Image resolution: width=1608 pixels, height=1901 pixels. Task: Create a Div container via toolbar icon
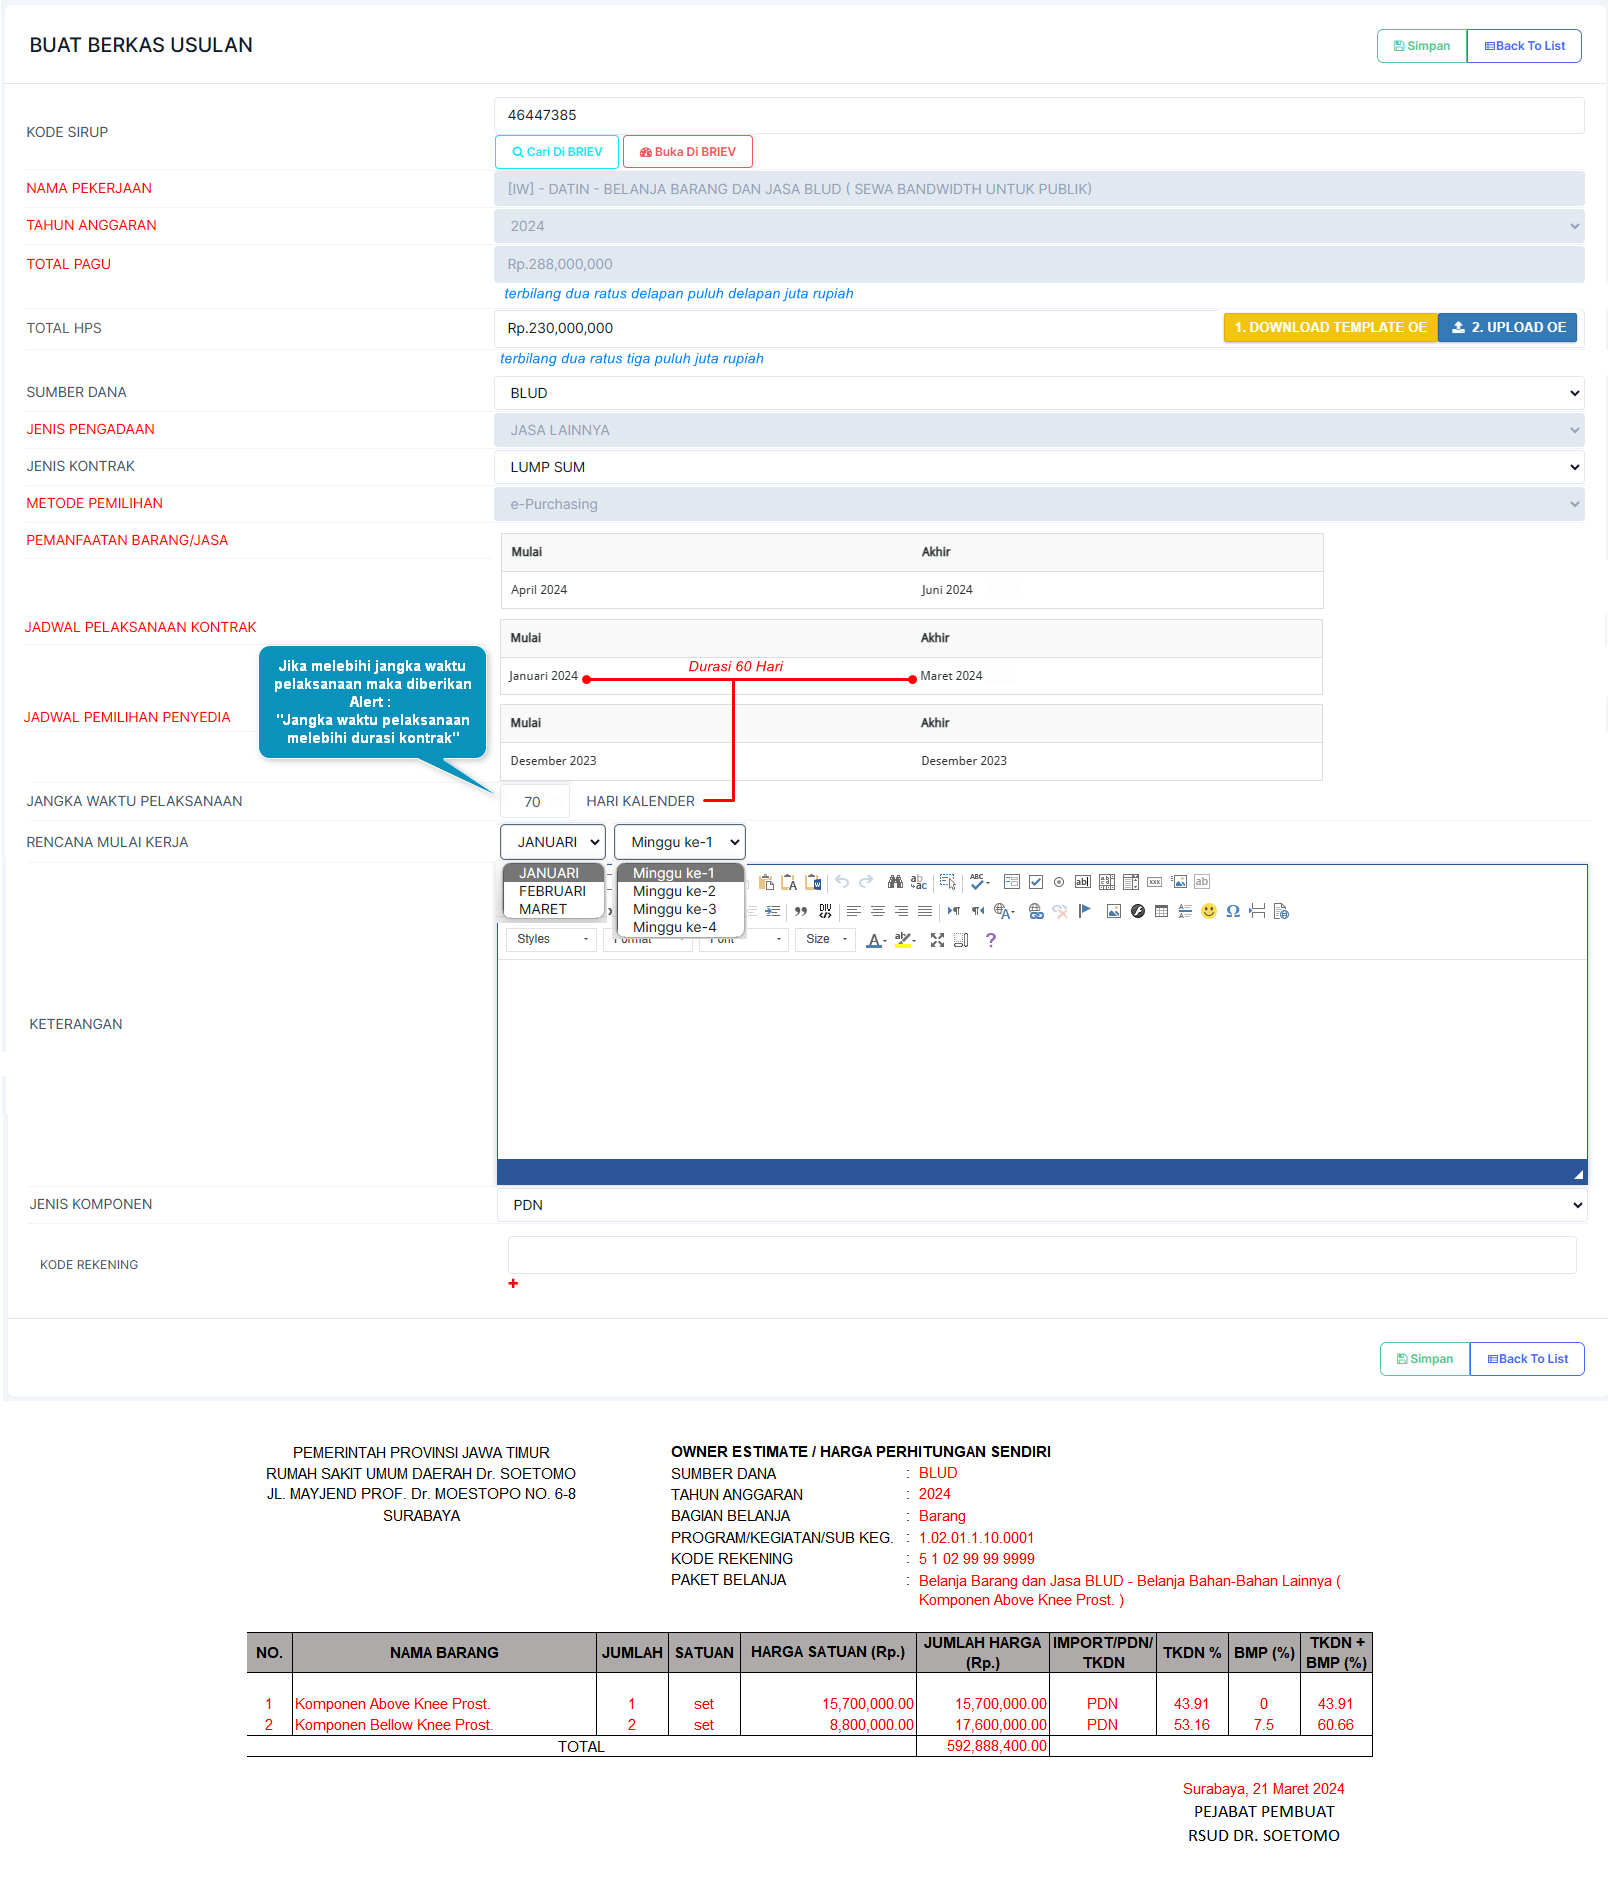coord(825,911)
